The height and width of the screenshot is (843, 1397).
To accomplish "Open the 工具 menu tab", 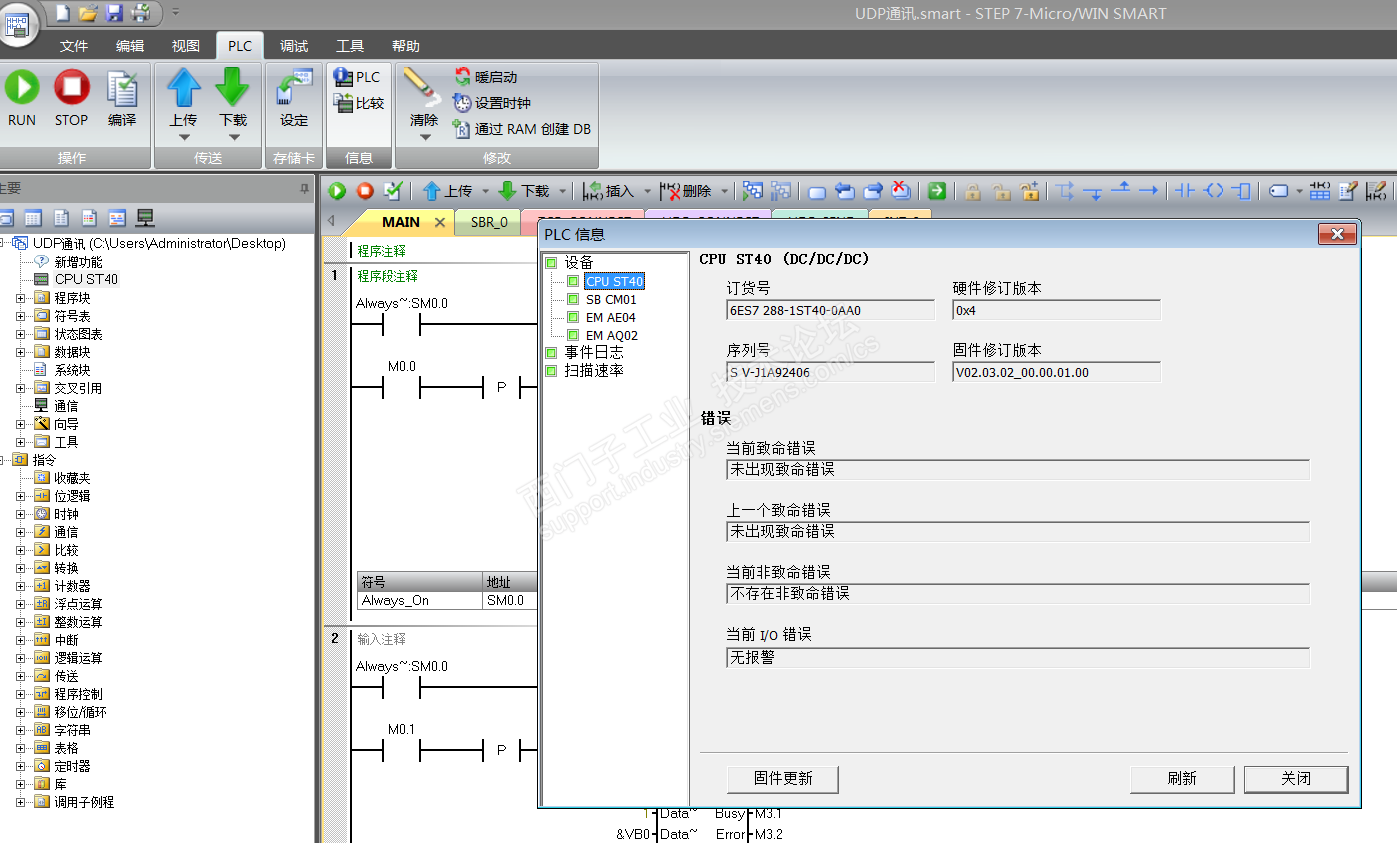I will 350,46.
